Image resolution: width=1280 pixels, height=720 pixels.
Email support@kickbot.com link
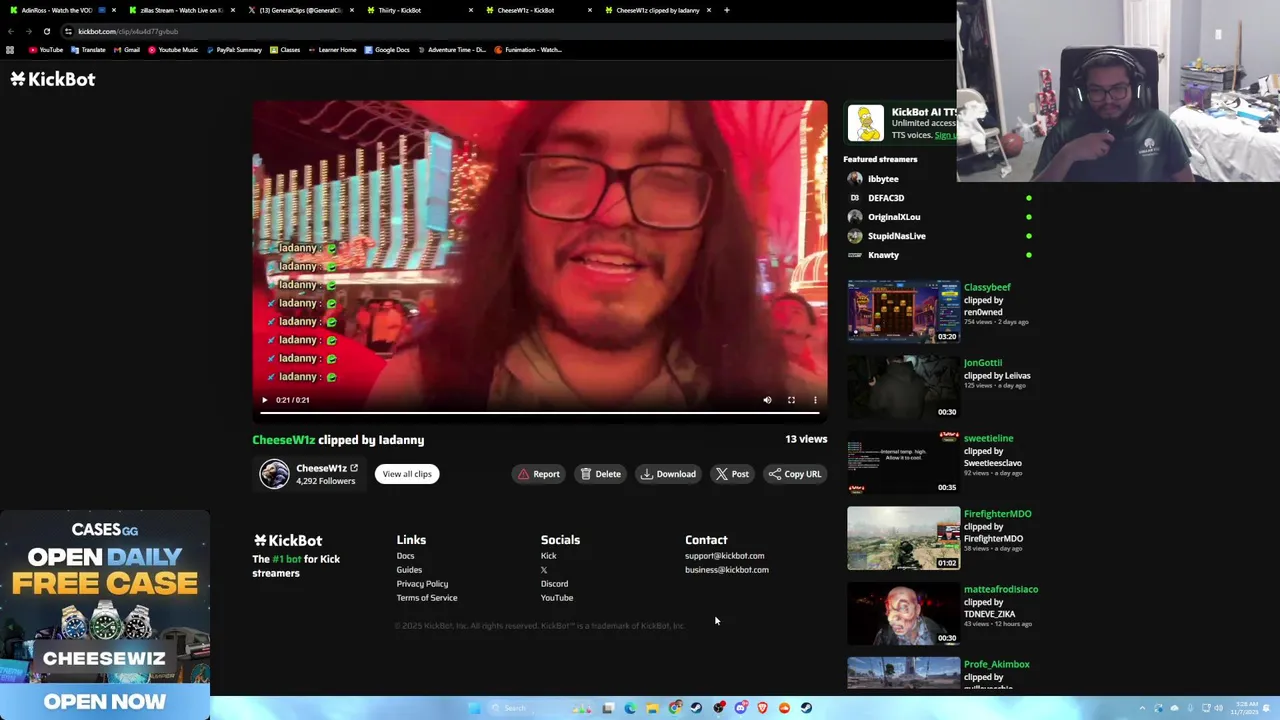click(x=724, y=556)
